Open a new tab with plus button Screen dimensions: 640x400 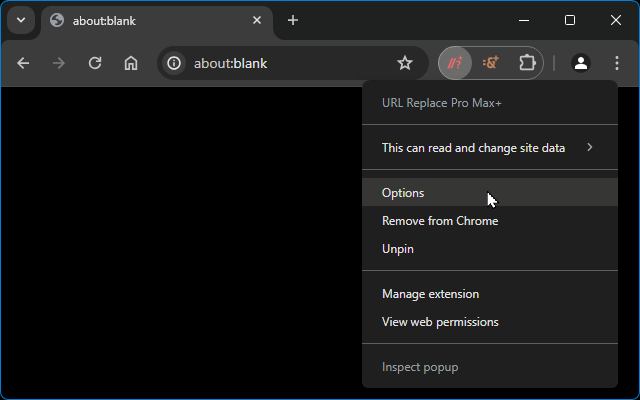pos(293,20)
